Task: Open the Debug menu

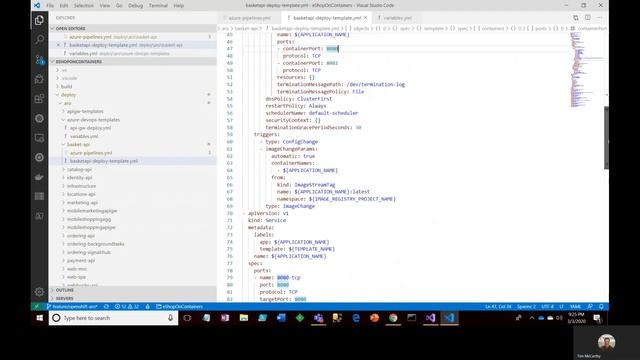Action: [136, 6]
